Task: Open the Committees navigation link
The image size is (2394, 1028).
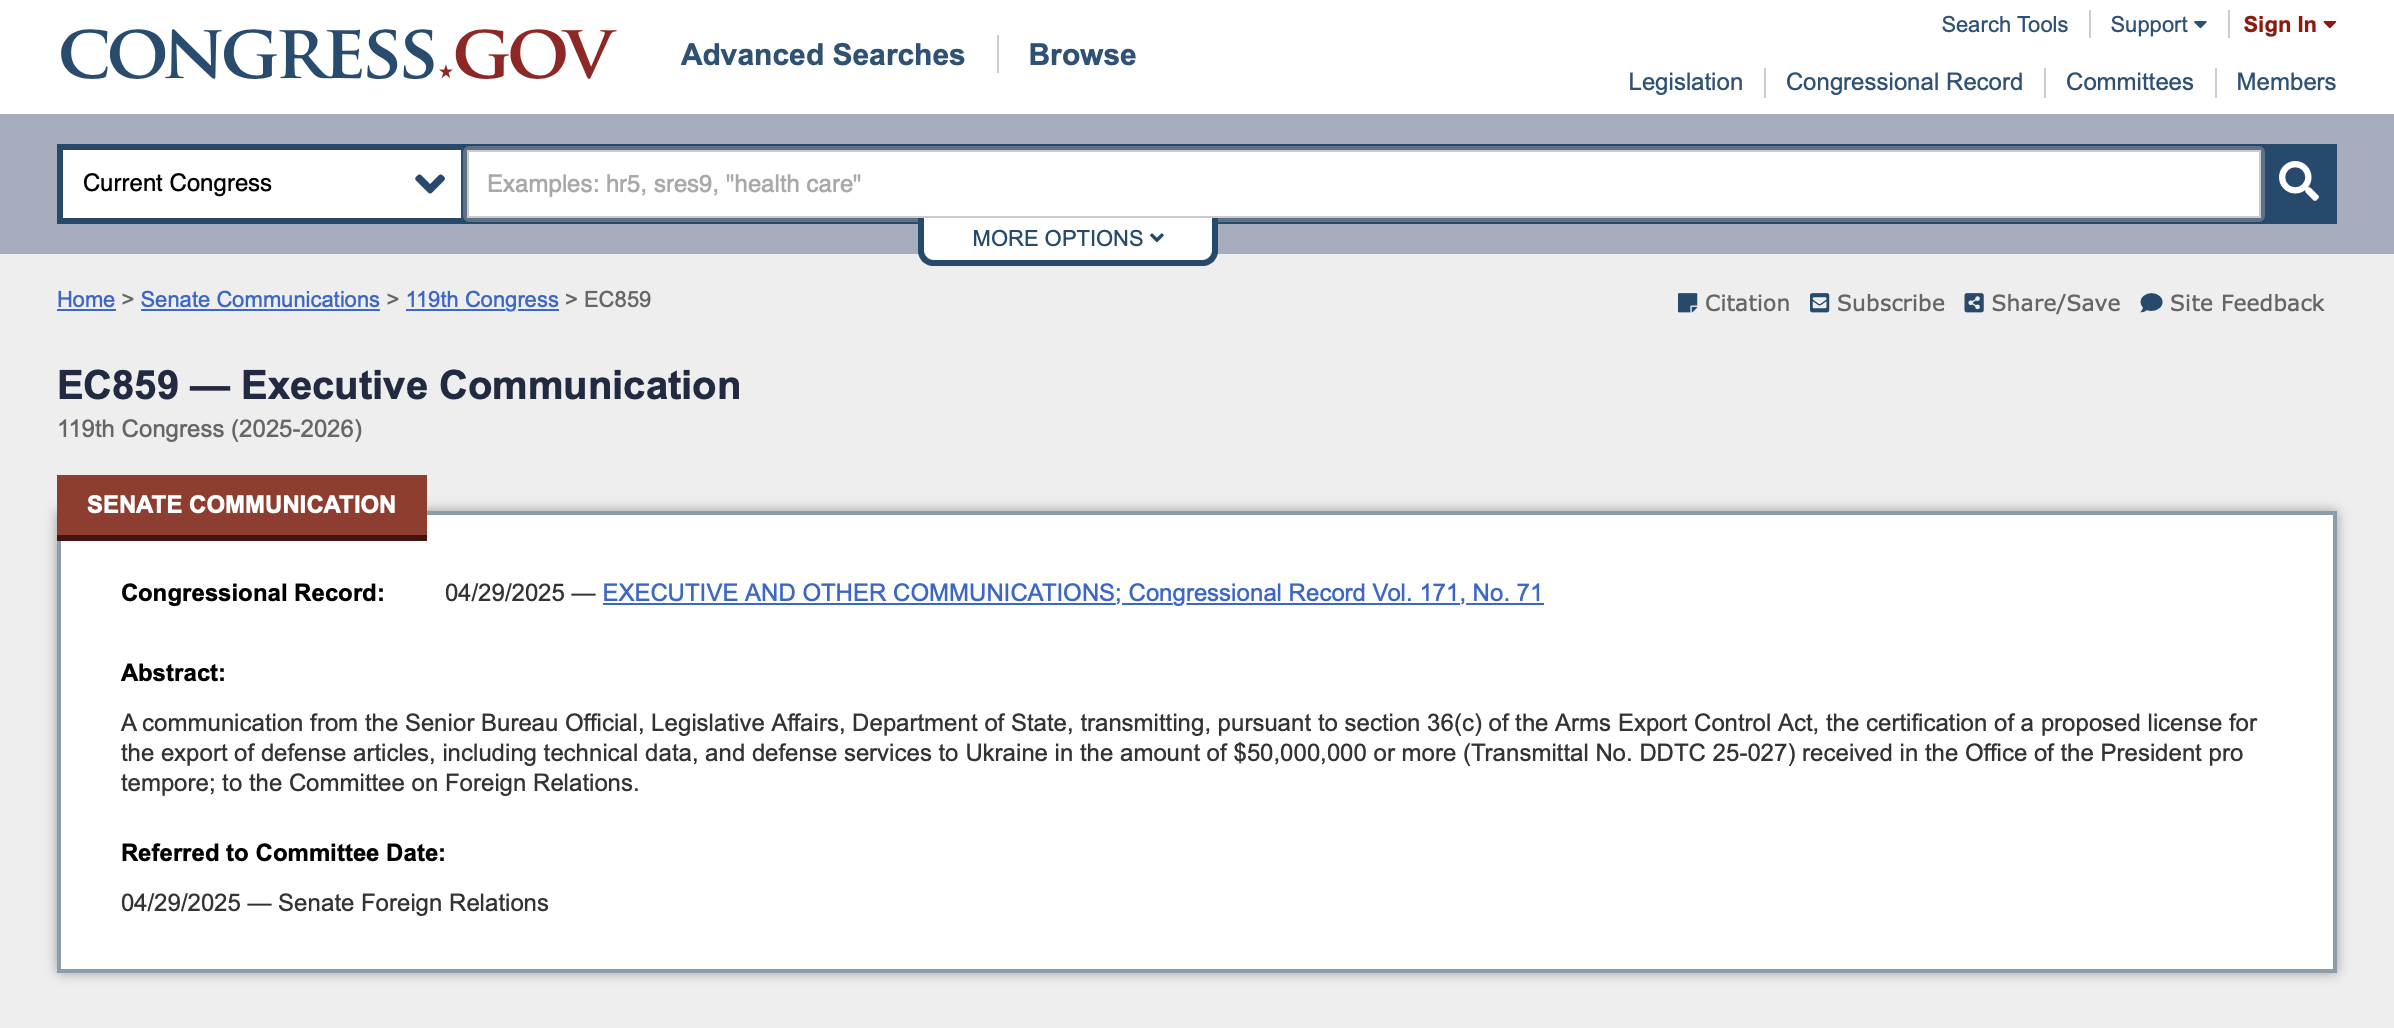Action: click(2129, 82)
